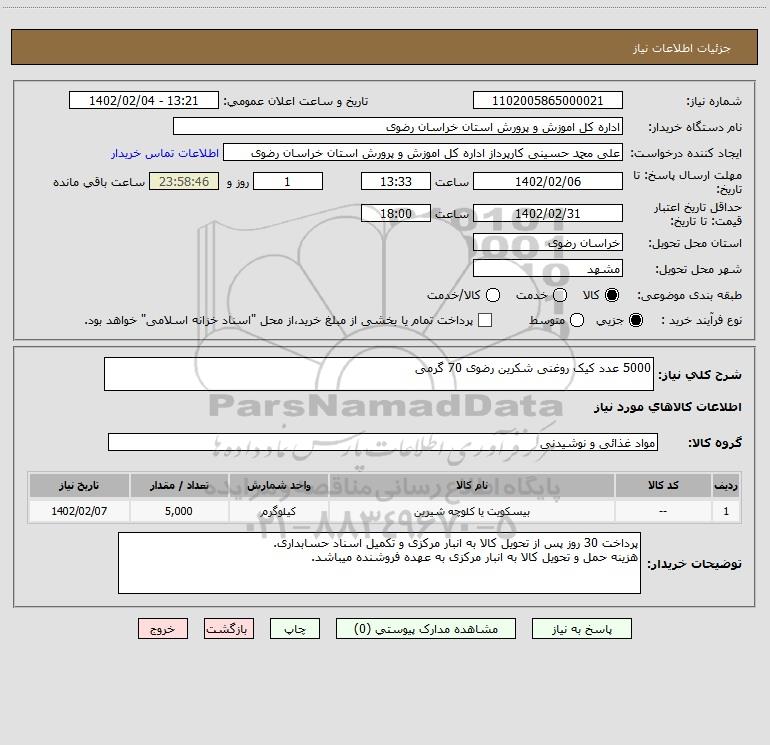Image resolution: width=770 pixels, height=745 pixels.
Task: Click the واحد شمارش column header
Action: pos(278,485)
